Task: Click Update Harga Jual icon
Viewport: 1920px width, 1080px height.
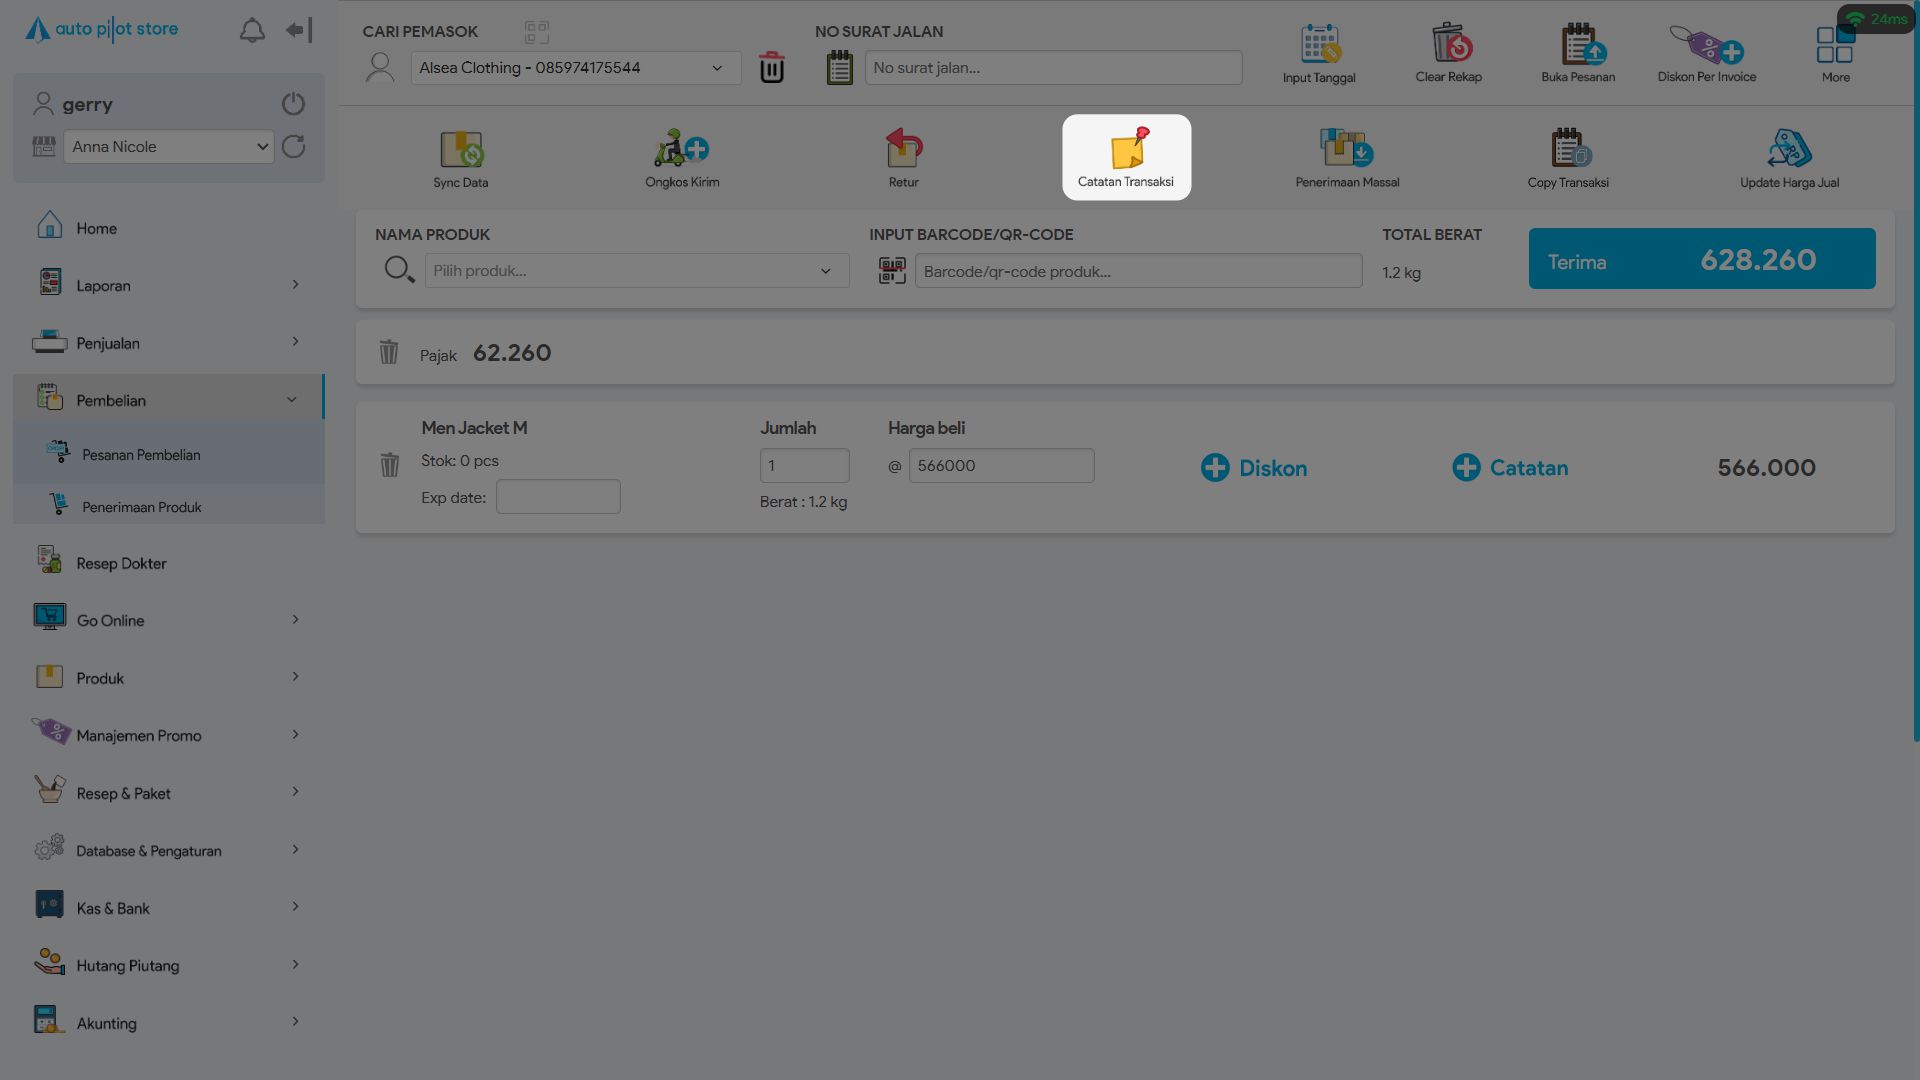Action: [x=1789, y=149]
